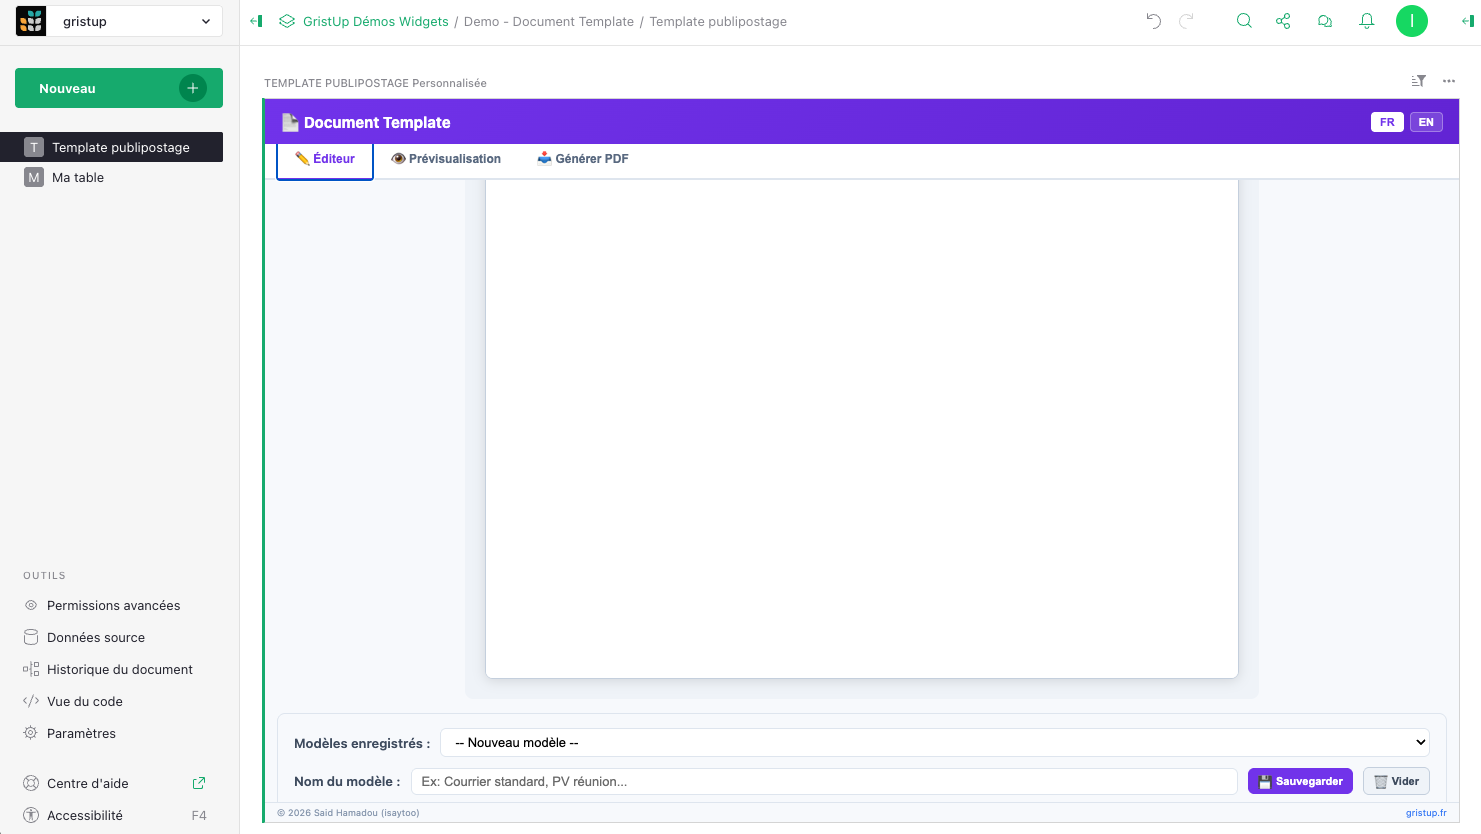This screenshot has height=834, width=1481.
Task: Click the Vider button
Action: 1396,781
